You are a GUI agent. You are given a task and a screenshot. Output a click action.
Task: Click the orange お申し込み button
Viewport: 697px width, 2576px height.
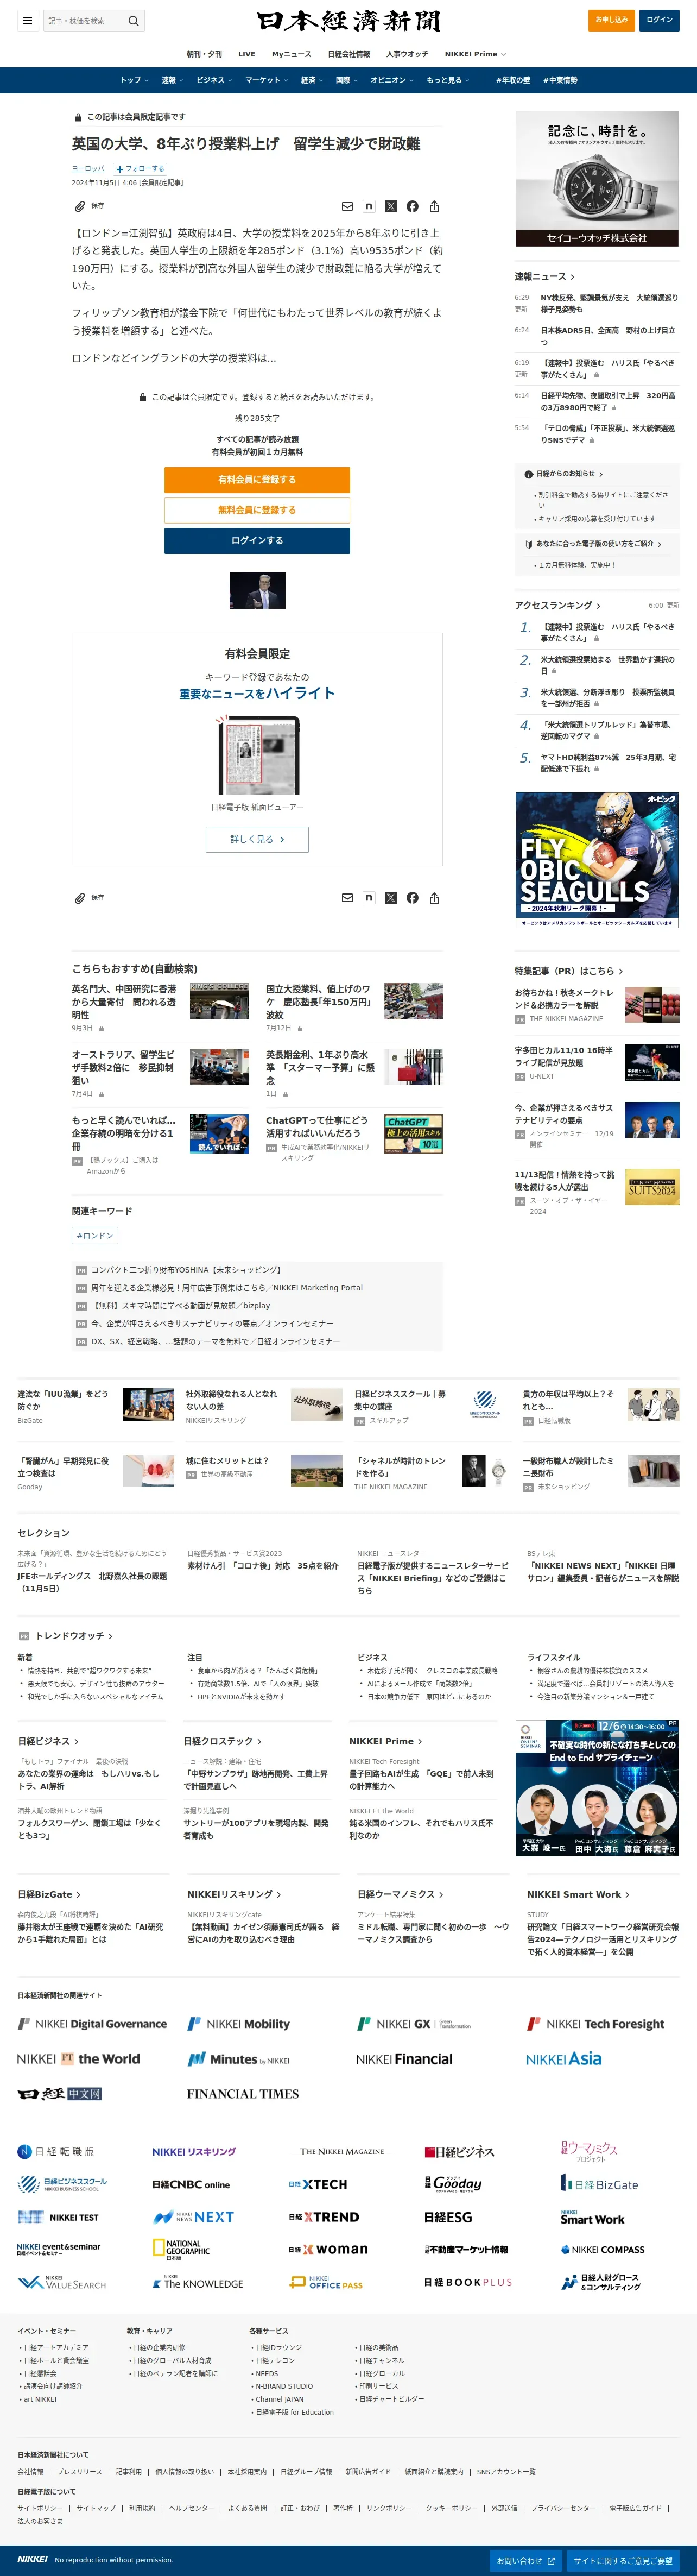click(611, 20)
